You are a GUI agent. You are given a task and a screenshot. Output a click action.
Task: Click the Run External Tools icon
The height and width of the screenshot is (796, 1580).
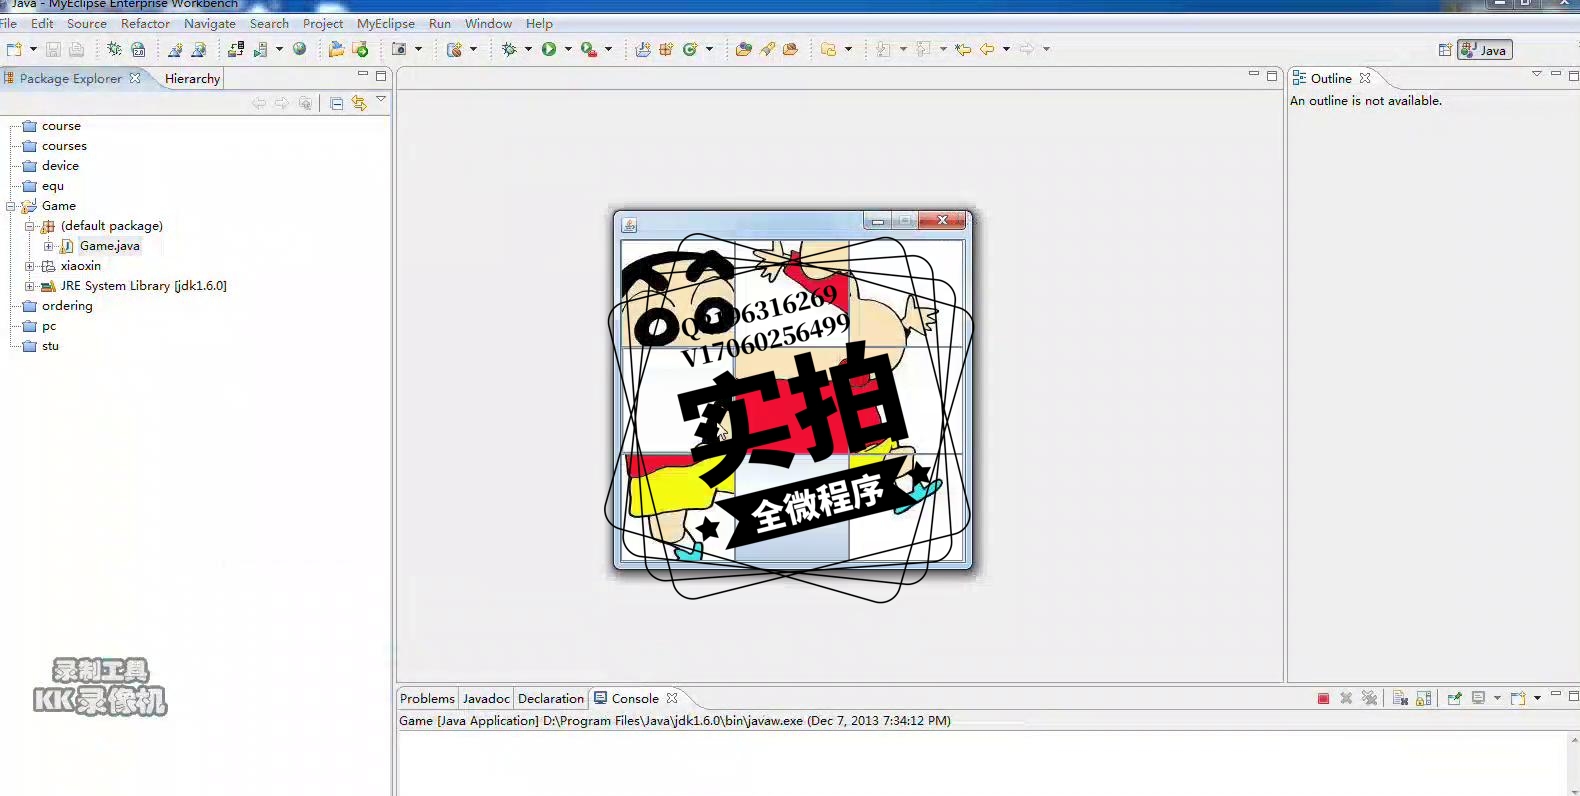click(589, 49)
